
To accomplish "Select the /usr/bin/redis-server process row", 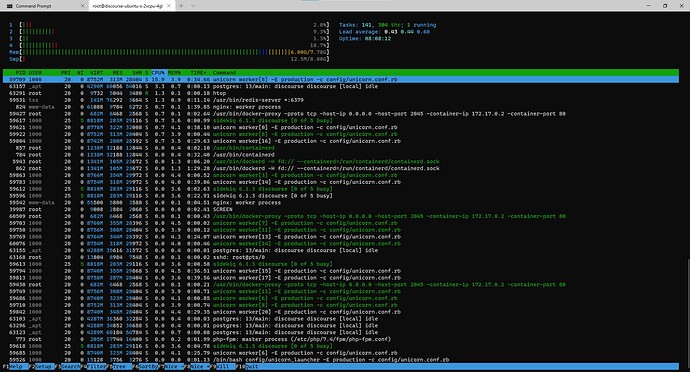I will coord(341,100).
